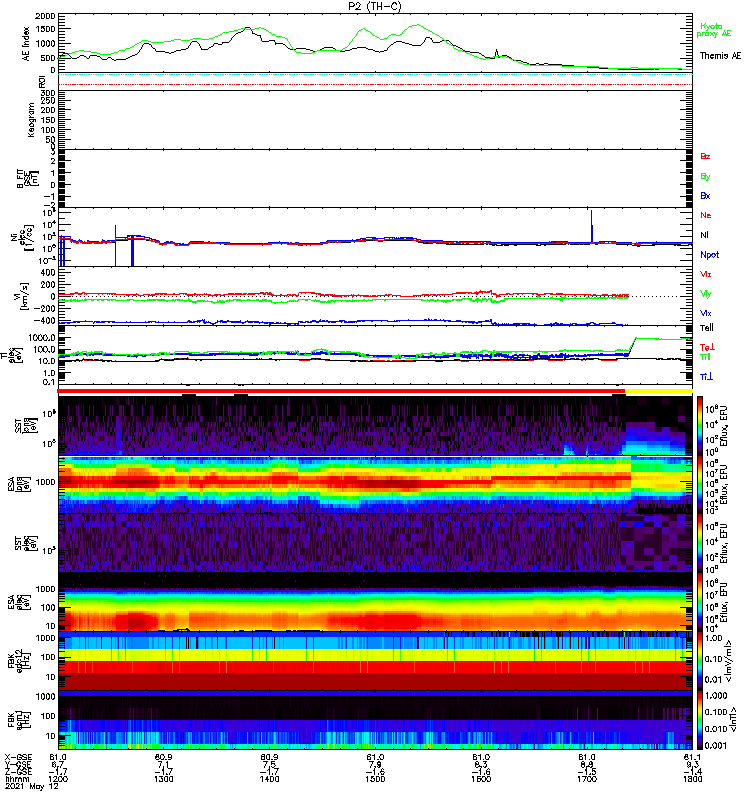
Task: Select the green "Kyoto proxy AE" legend label
Action: [714, 30]
